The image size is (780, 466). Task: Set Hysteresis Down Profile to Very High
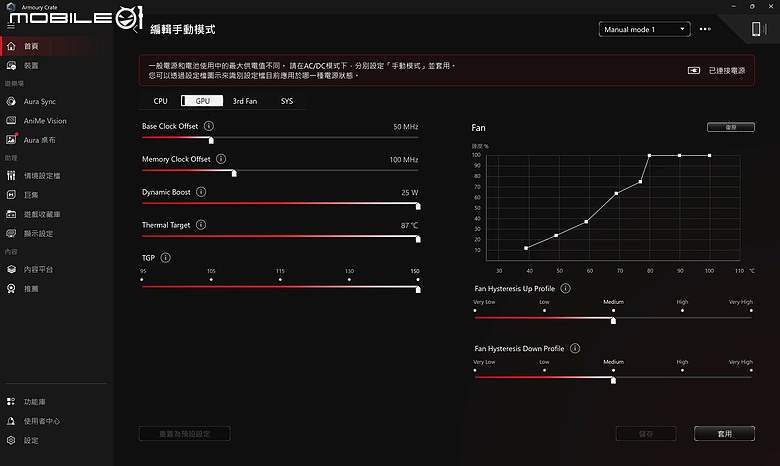[751, 370]
